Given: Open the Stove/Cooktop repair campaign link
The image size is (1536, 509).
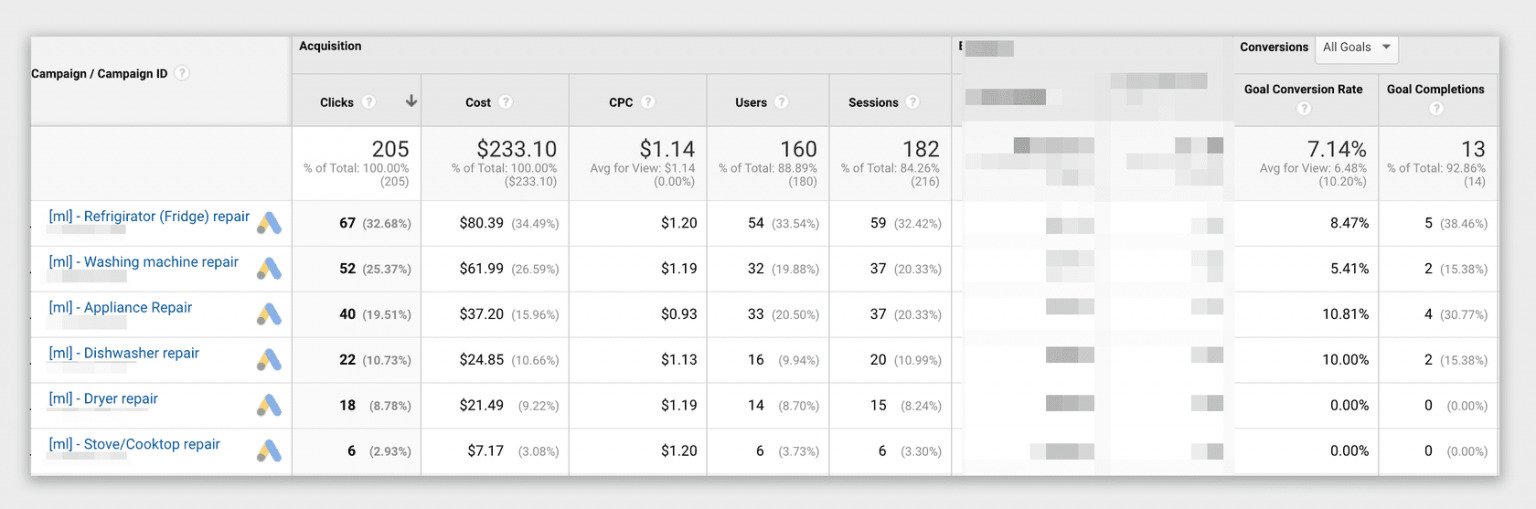Looking at the screenshot, I should [134, 444].
